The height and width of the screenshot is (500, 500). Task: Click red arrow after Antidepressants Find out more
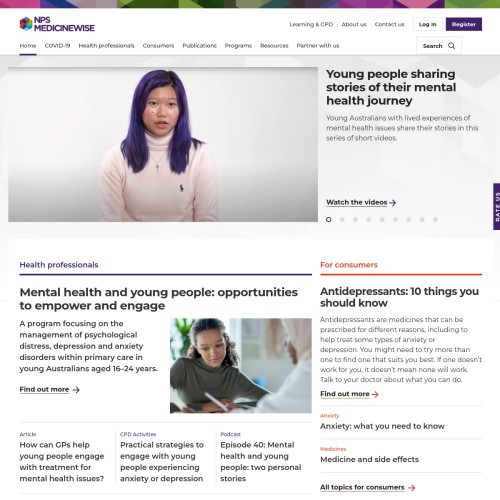pos(375,394)
